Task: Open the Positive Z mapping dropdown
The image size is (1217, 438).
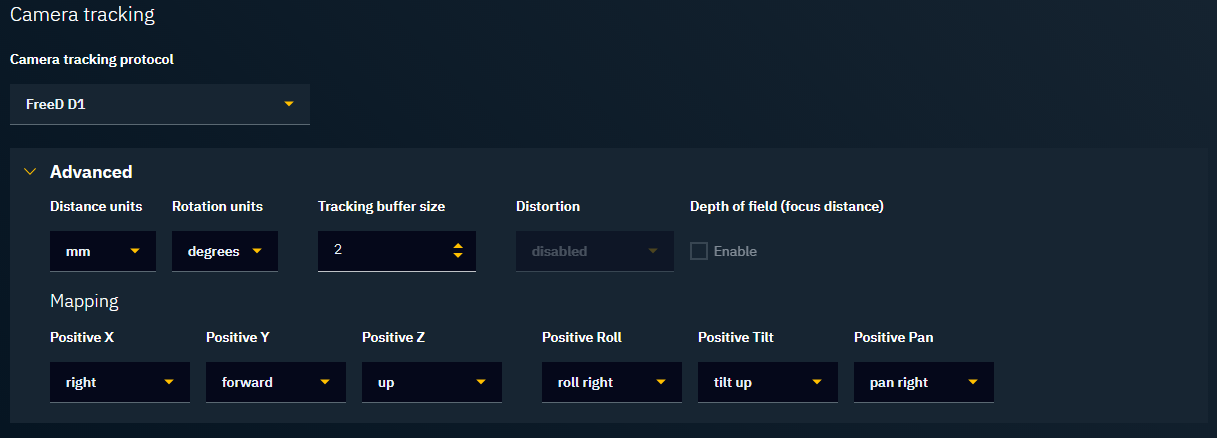Action: 431,382
